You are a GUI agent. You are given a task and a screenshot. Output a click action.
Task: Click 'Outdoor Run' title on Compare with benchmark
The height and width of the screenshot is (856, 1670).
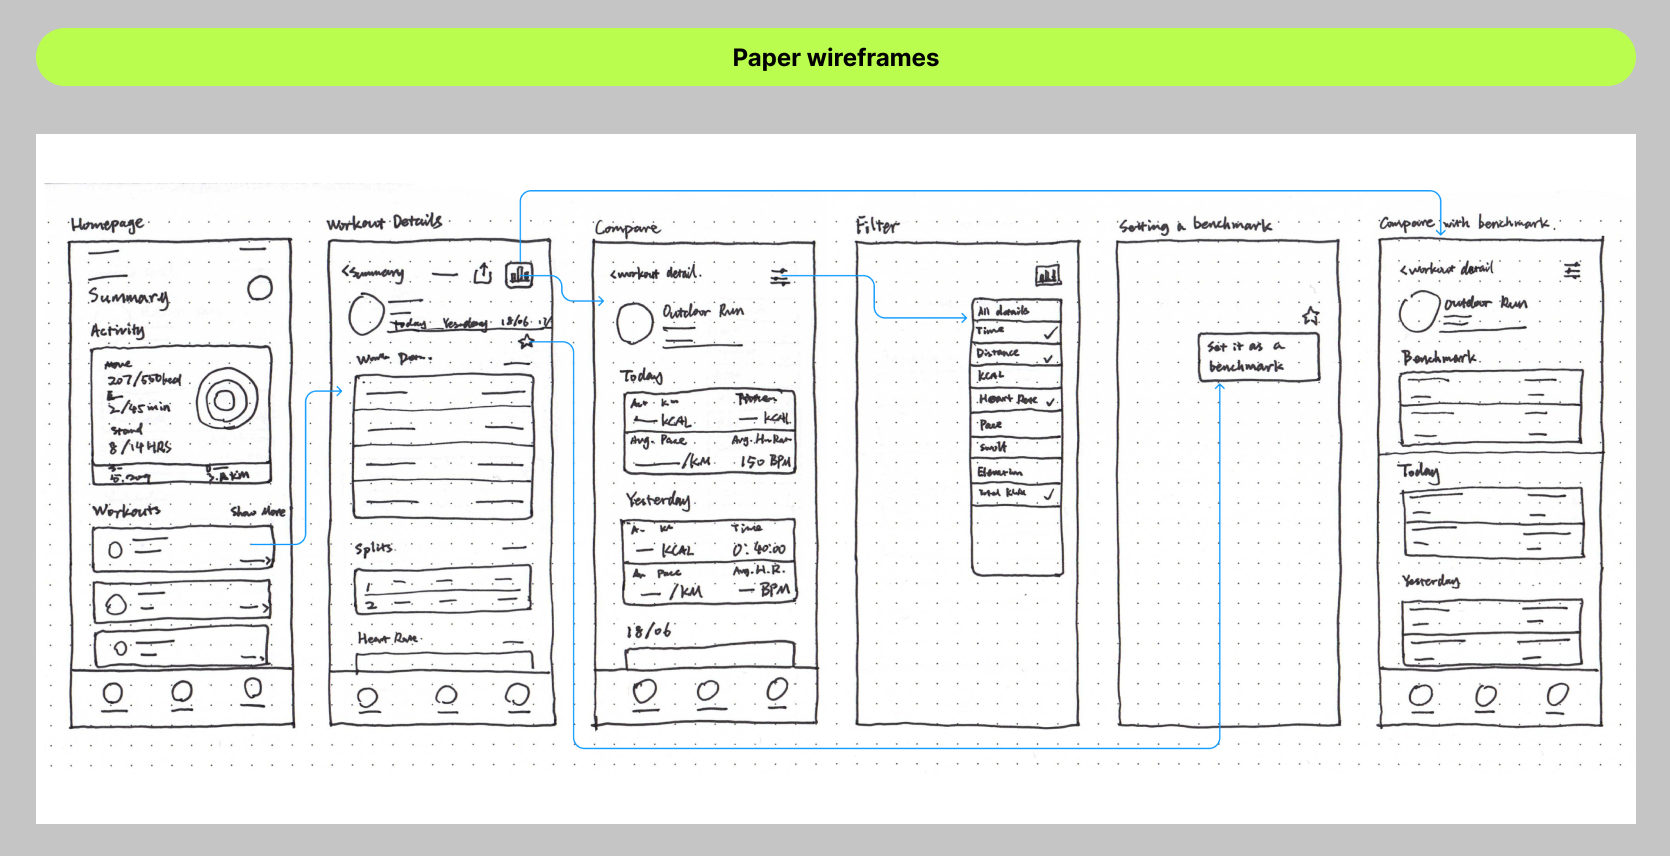[1485, 302]
